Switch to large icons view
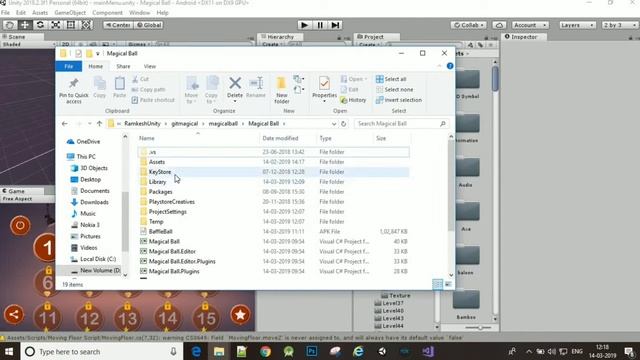 448,284
